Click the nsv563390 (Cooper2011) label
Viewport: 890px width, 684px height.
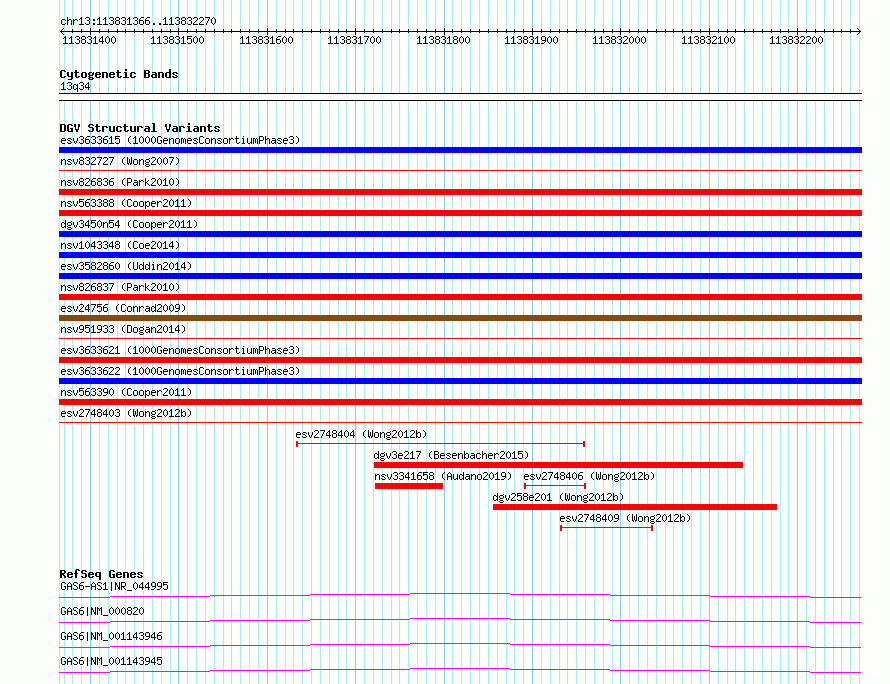126,392
